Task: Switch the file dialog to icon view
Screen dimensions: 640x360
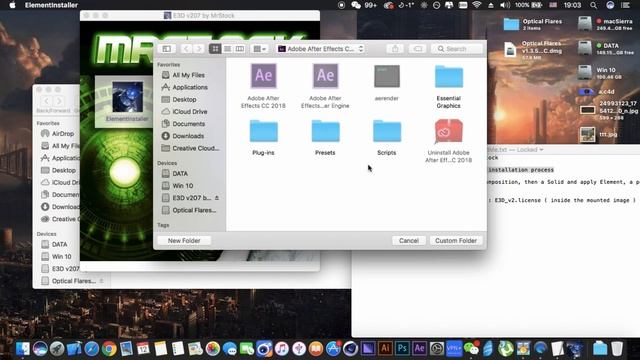Action: [215, 49]
